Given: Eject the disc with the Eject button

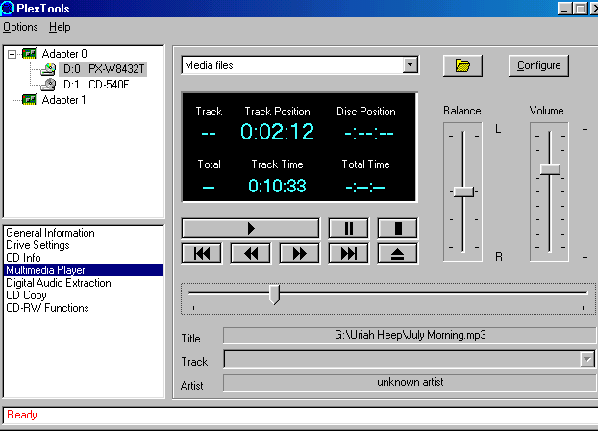Looking at the screenshot, I should [397, 253].
